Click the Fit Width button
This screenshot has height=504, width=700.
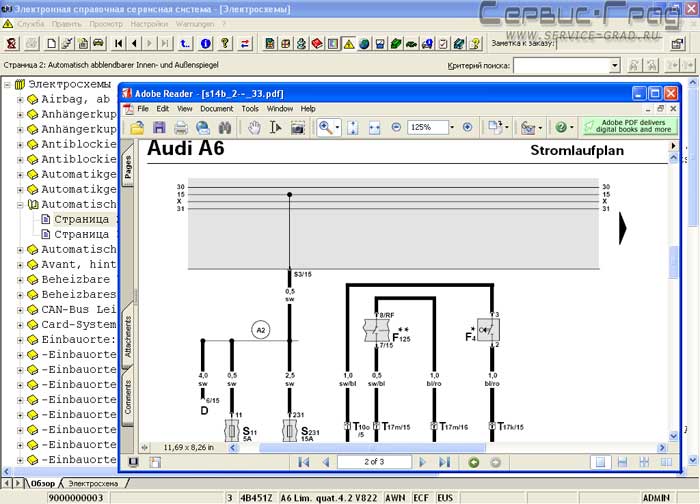coord(374,128)
